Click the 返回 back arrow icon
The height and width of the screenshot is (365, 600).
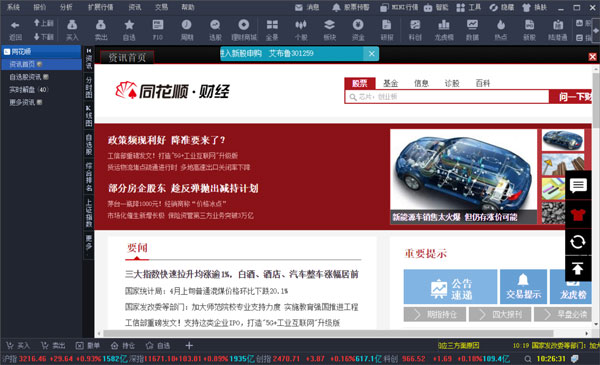(x=15, y=25)
